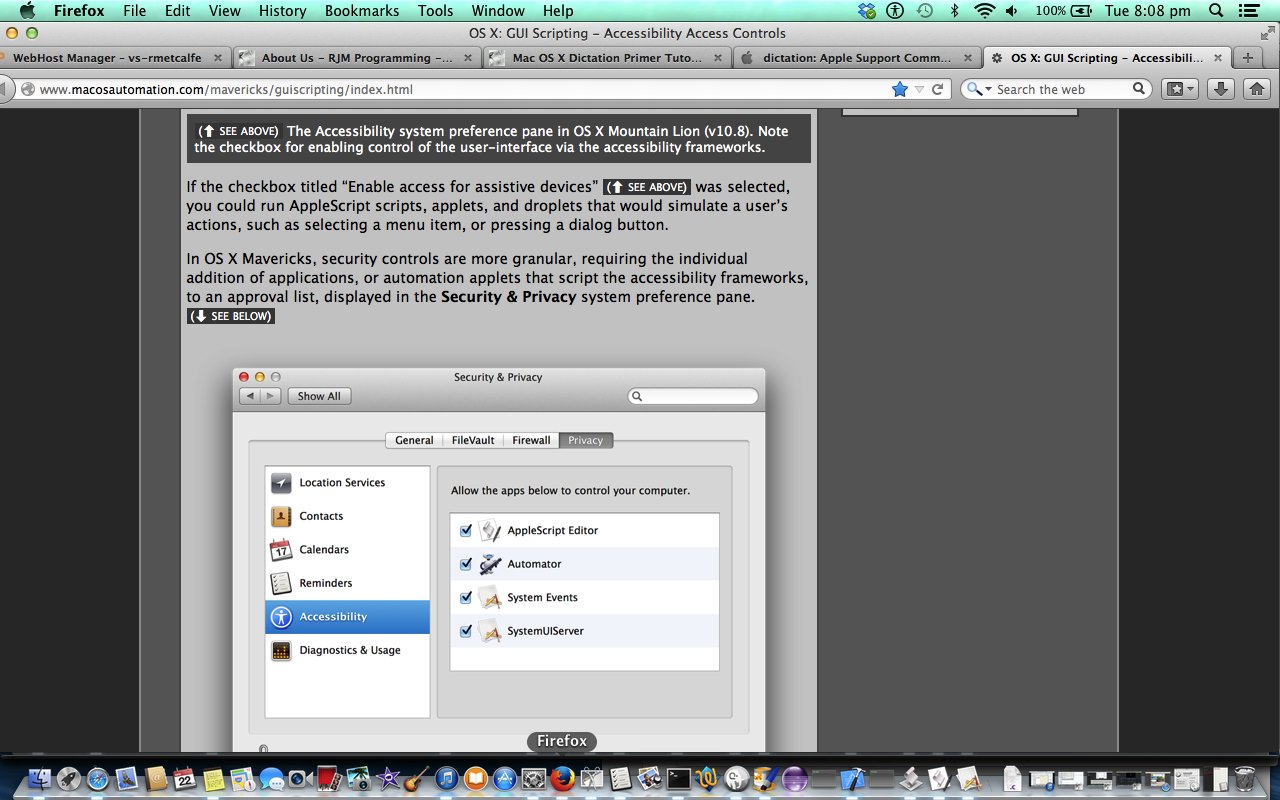Open the Time Machine menu bar icon

coord(925,11)
